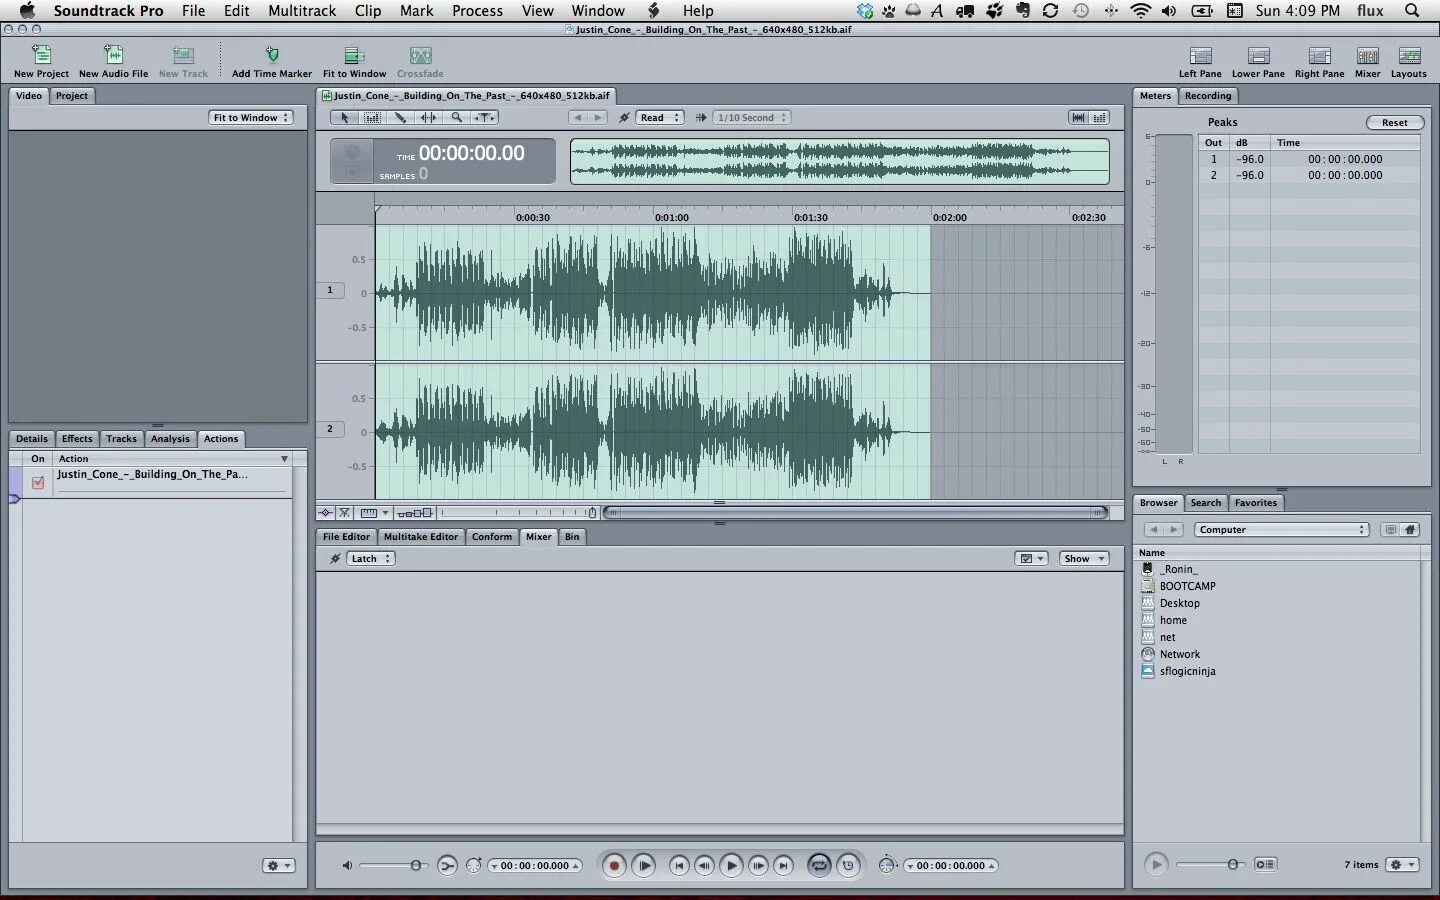Select the zoom magnifier tool
The image size is (1440, 900).
456,117
